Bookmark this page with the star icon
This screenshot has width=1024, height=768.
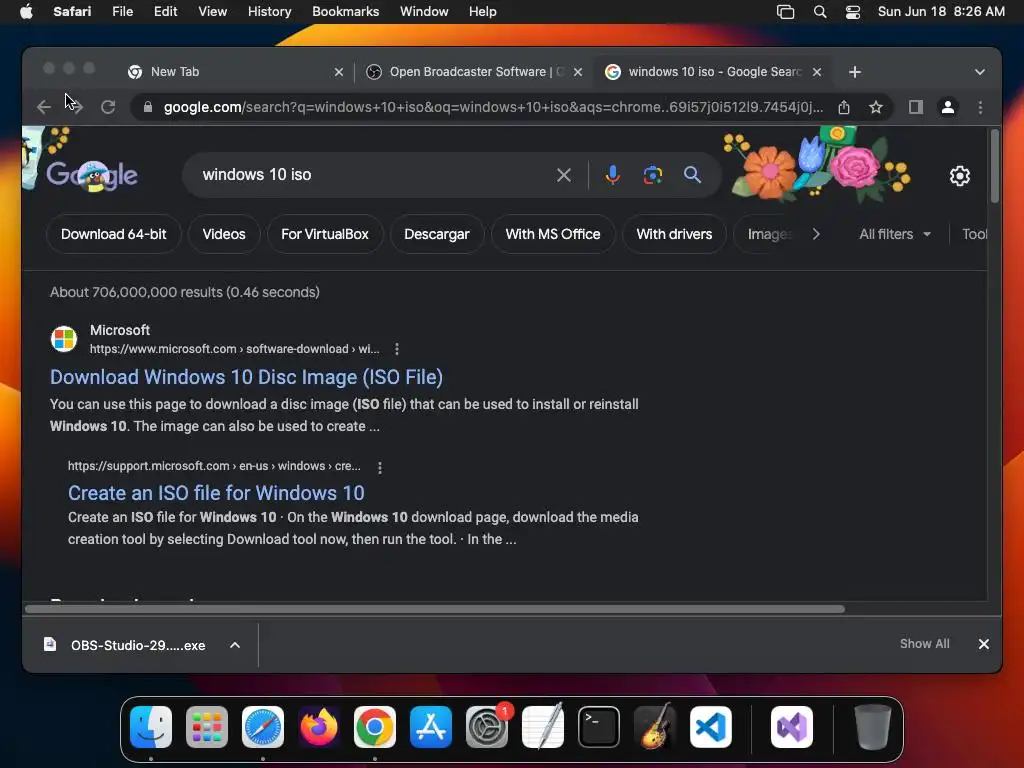pos(876,107)
